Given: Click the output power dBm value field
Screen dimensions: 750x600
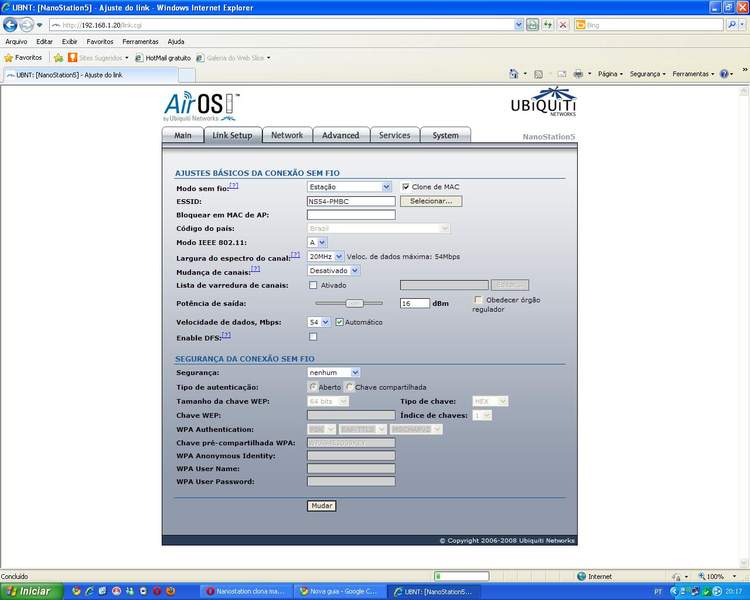Looking at the screenshot, I should tap(415, 303).
